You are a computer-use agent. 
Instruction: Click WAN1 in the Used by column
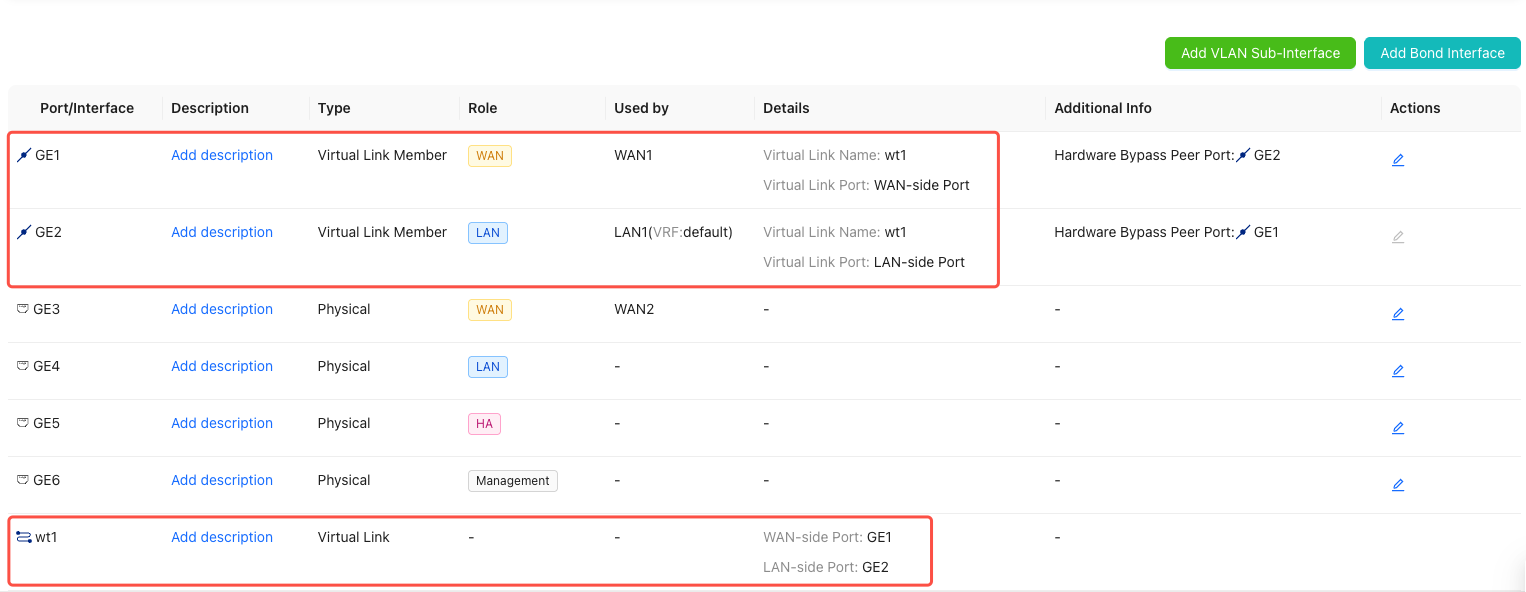633,155
